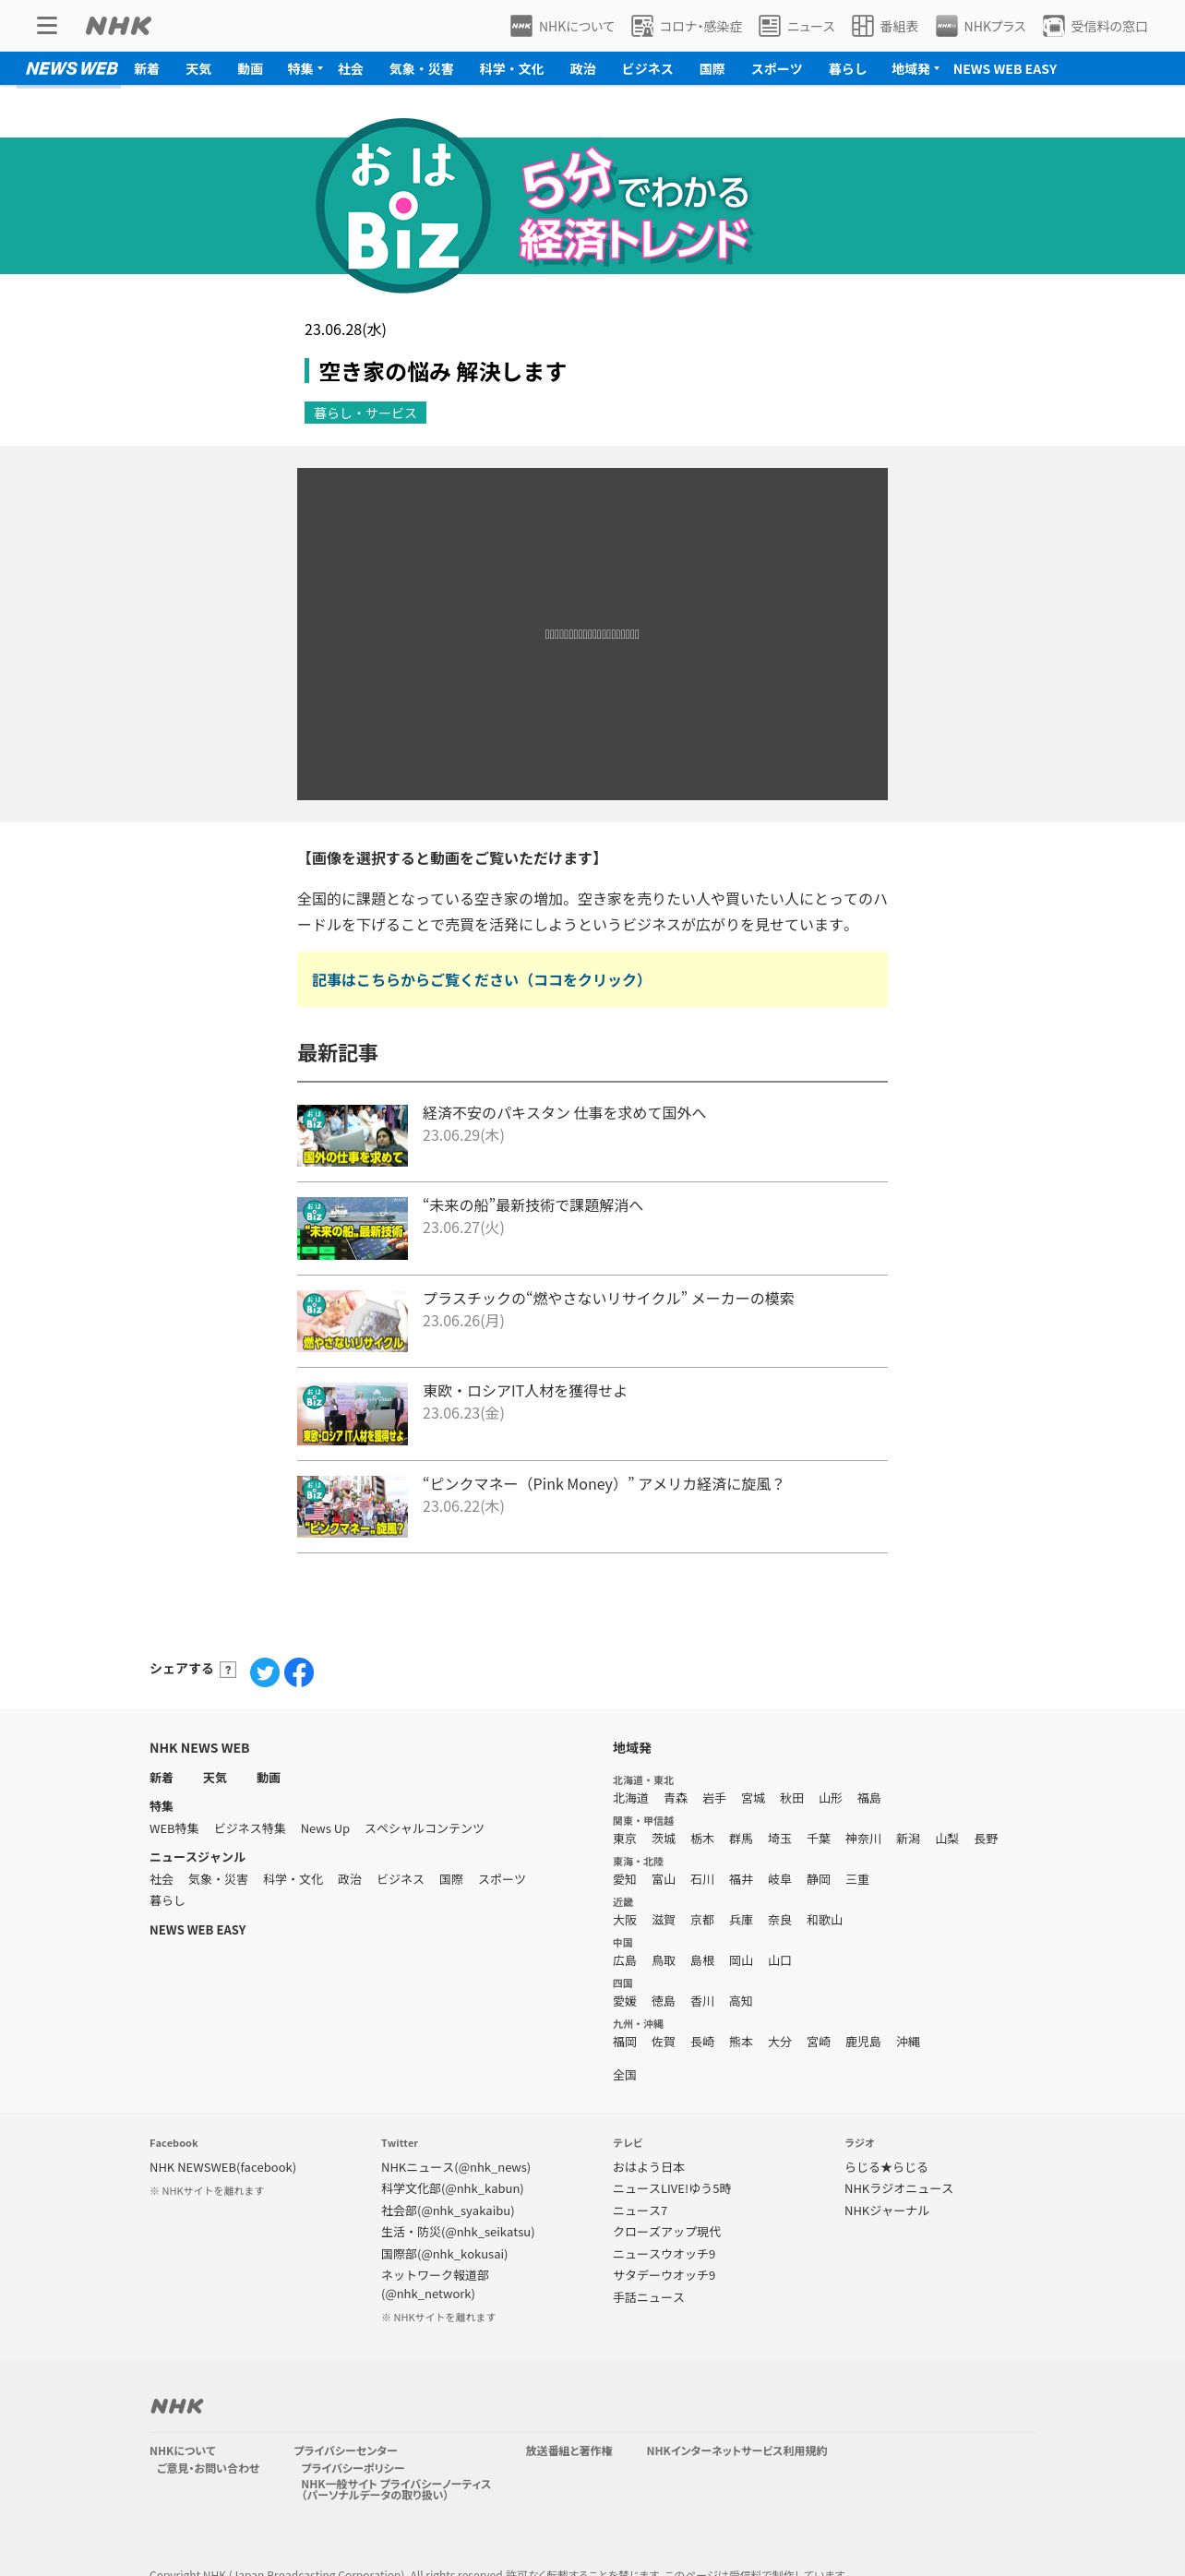Share article via Twitter icon
Screen dimensions: 1185x2576
(x=264, y=1672)
